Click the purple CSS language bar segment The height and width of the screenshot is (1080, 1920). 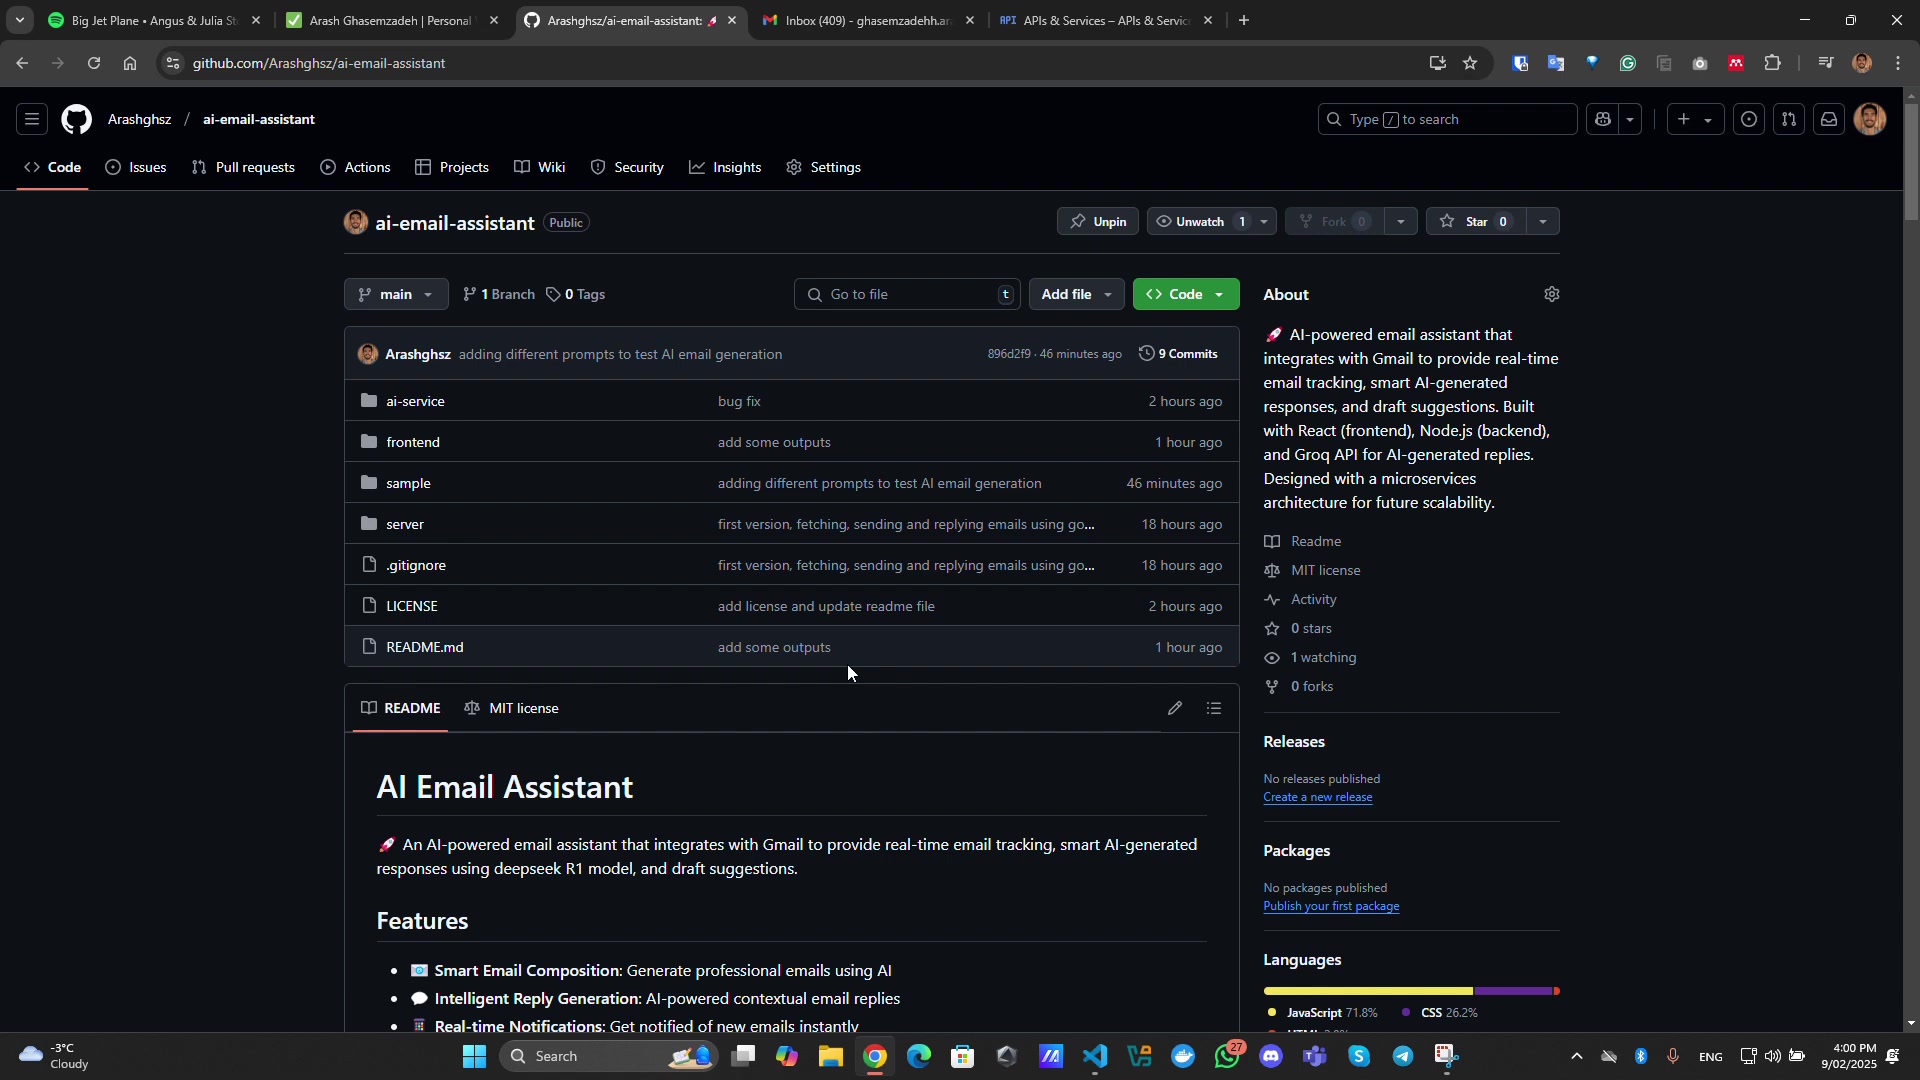(1513, 991)
